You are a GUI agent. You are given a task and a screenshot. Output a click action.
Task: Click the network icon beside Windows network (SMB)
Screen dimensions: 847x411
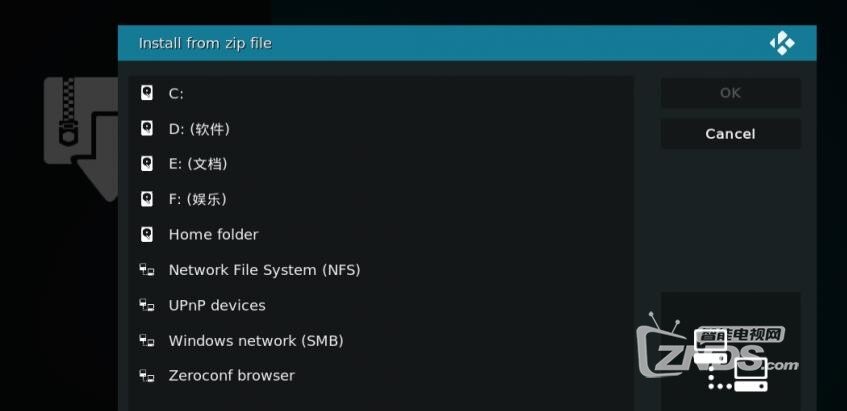click(146, 340)
